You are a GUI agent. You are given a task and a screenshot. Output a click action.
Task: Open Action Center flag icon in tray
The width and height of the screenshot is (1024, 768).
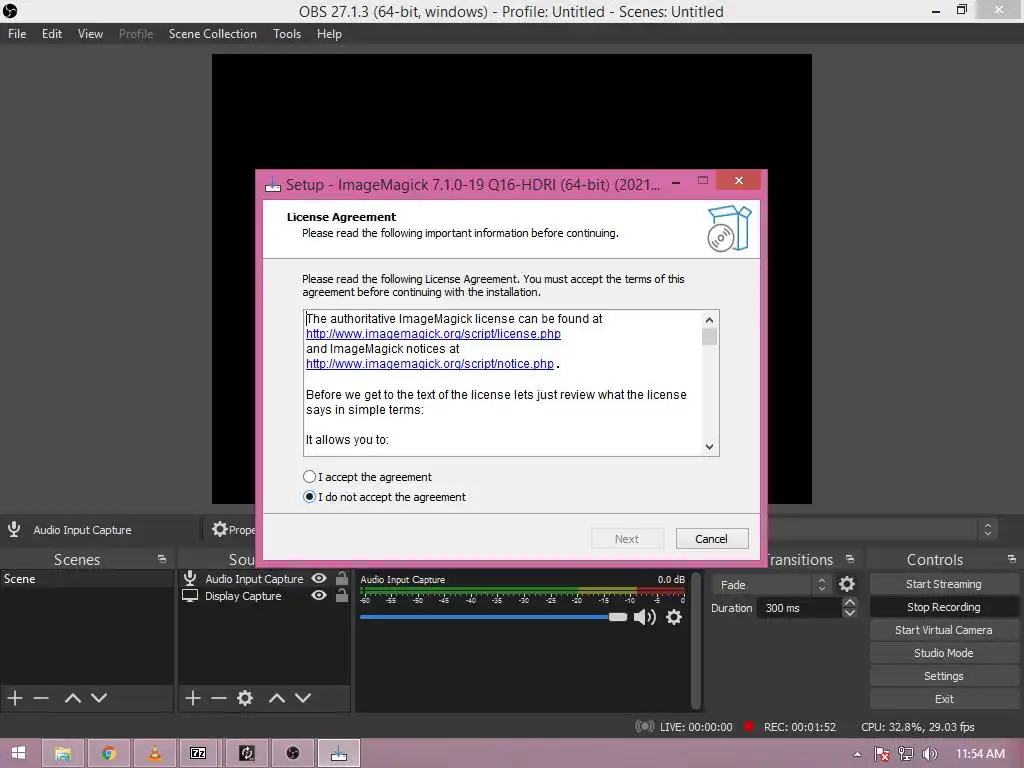[x=882, y=754]
